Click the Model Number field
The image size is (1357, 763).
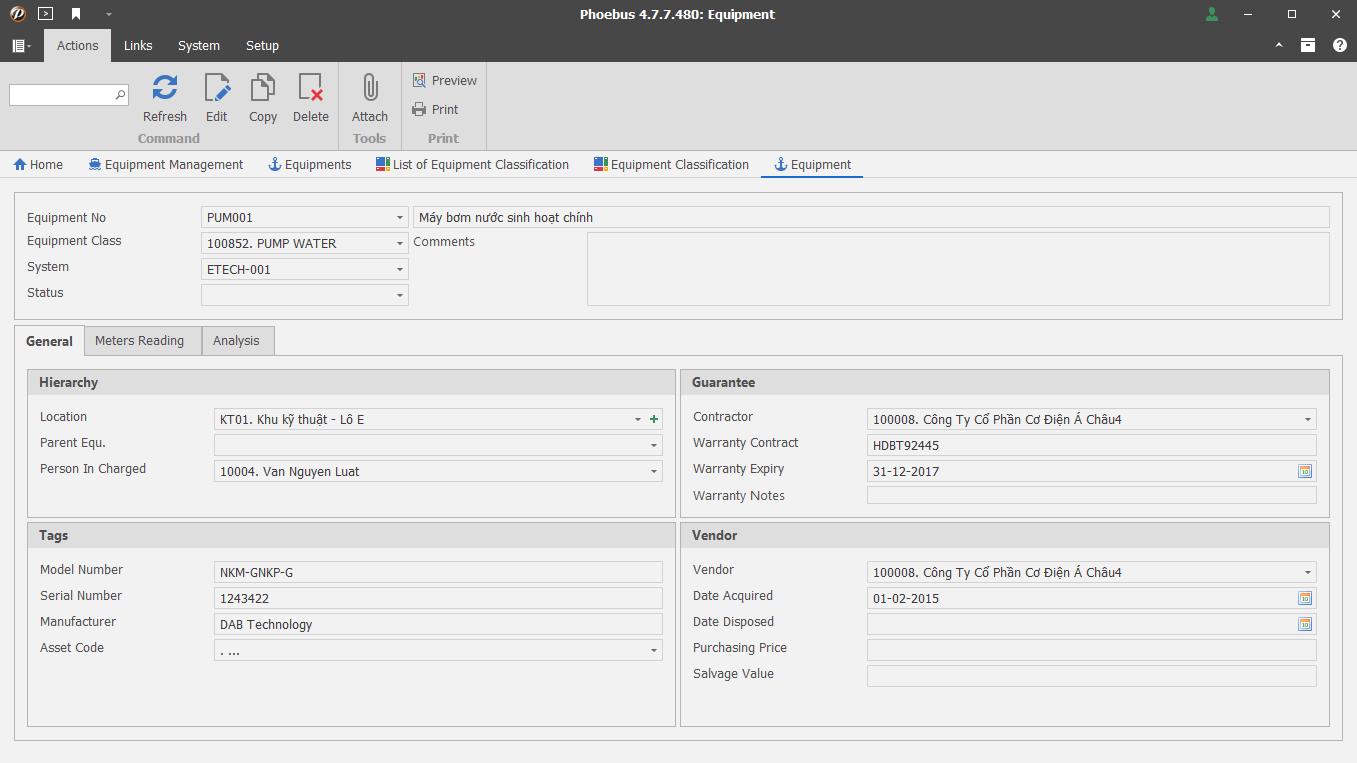click(438, 572)
